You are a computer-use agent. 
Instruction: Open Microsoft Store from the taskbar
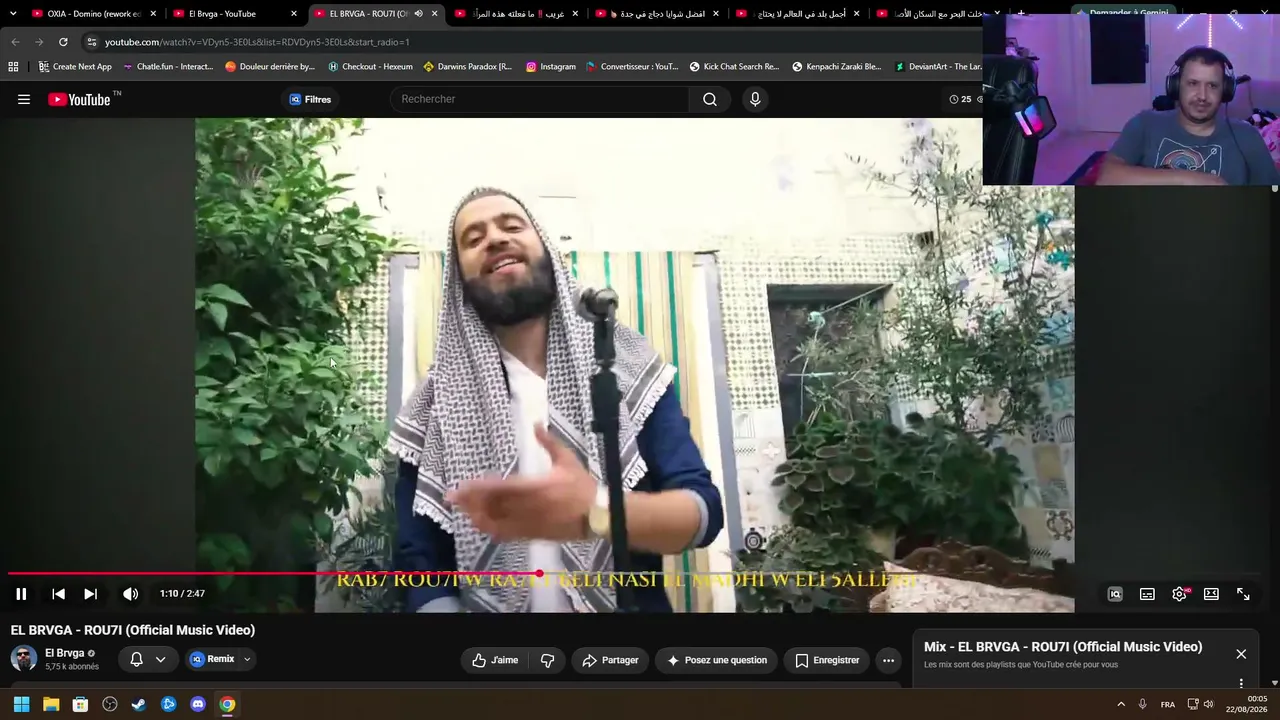click(x=80, y=704)
